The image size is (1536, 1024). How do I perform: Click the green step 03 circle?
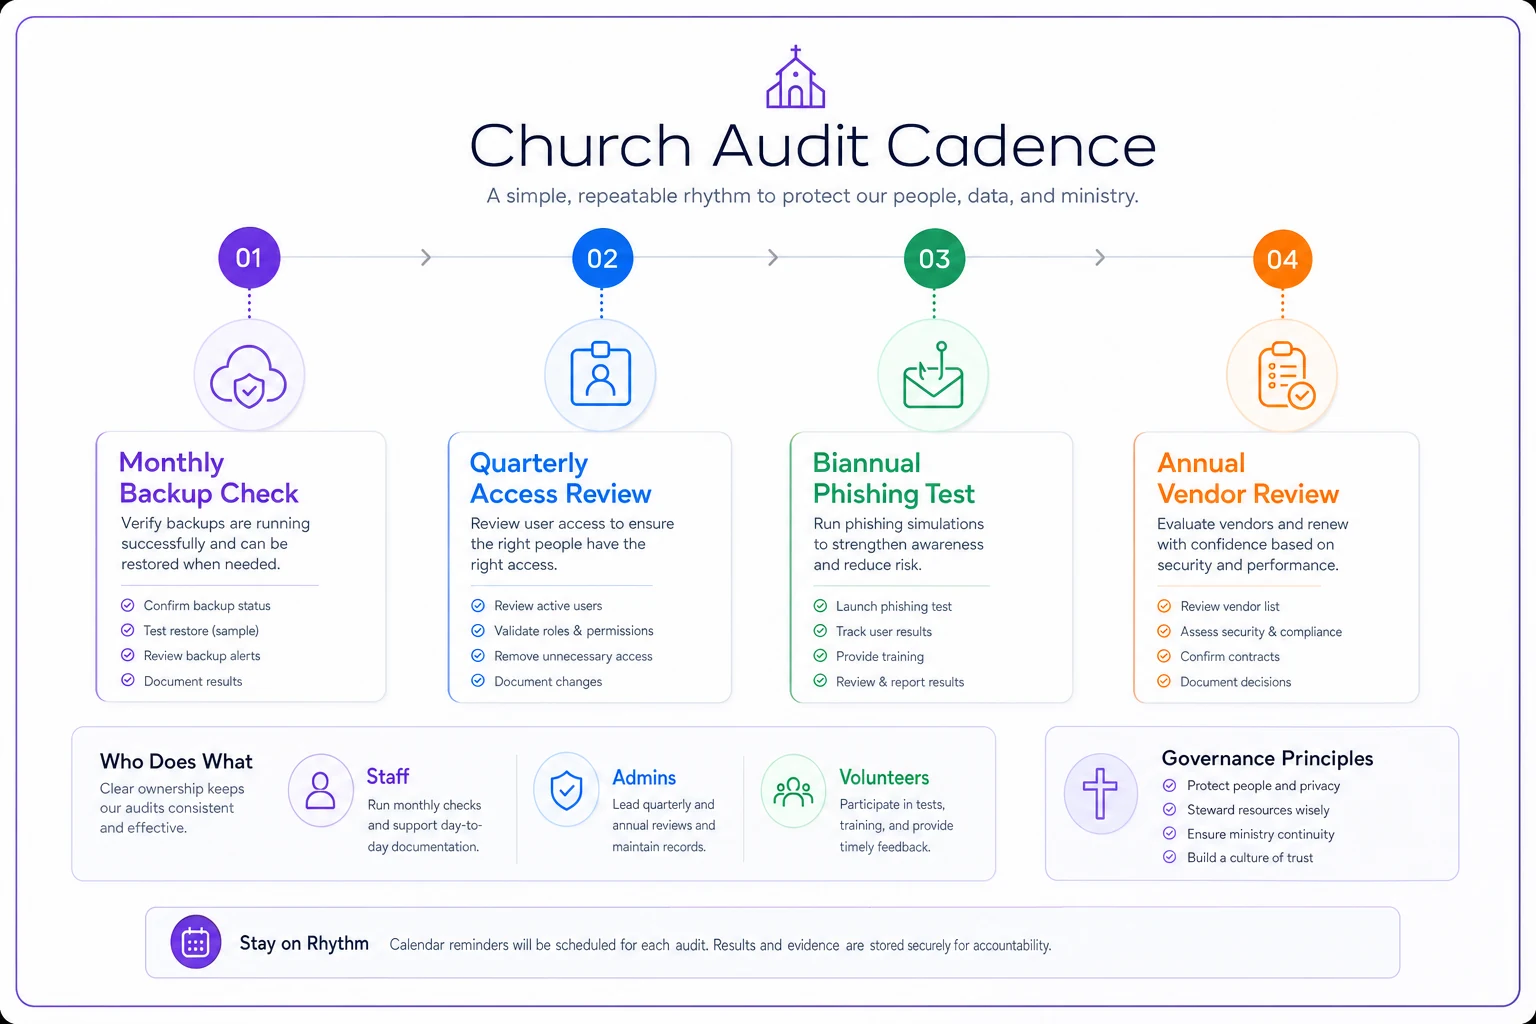[x=934, y=259]
